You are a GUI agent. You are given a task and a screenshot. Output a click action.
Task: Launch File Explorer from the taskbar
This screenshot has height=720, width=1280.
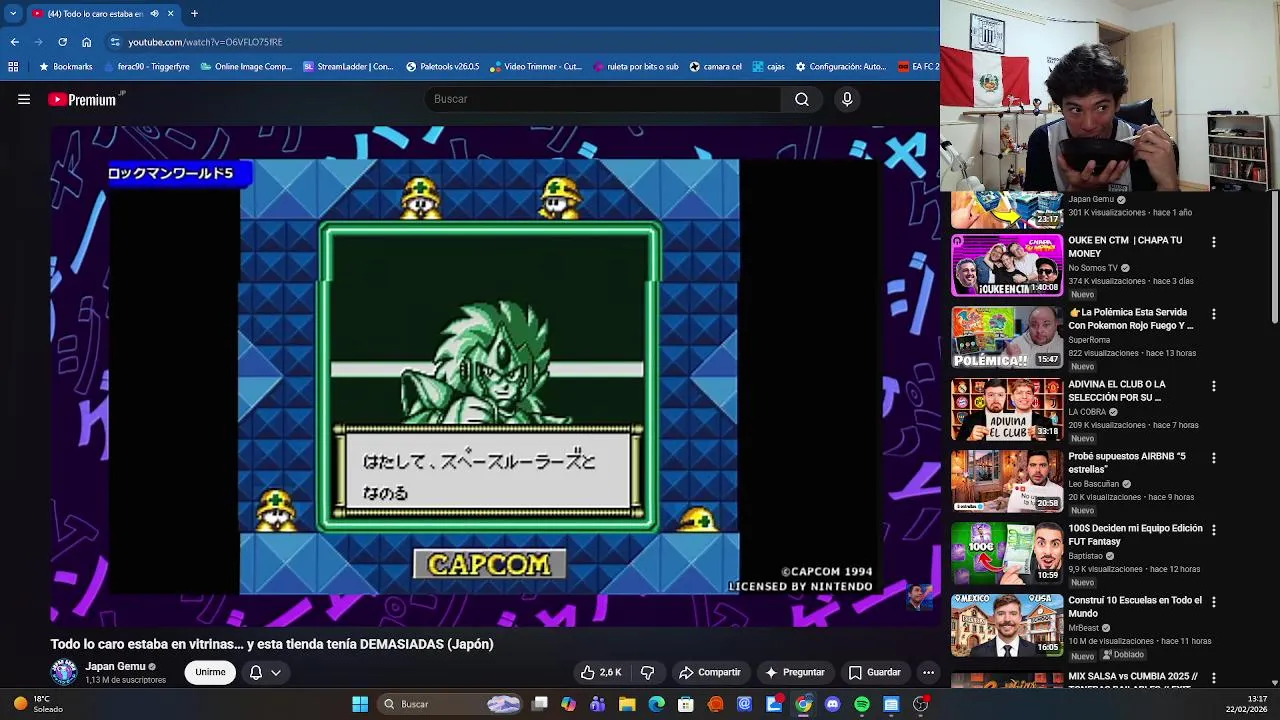pos(627,704)
